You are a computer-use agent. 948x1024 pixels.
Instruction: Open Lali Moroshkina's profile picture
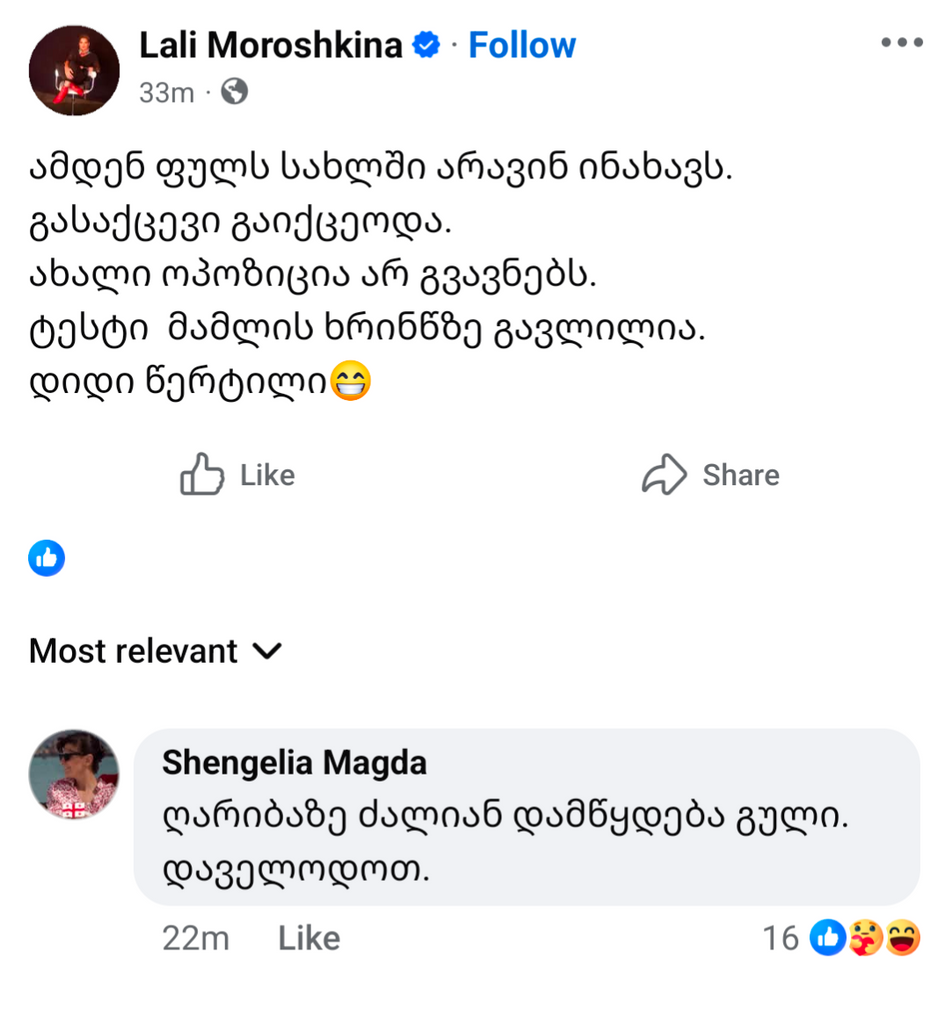click(74, 70)
